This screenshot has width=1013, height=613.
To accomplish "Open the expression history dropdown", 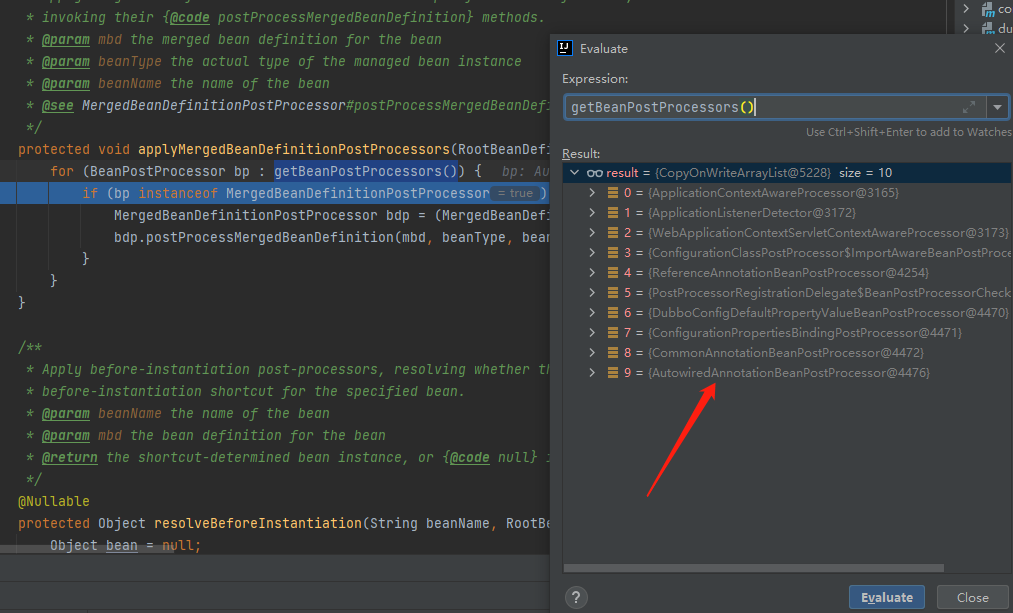I will point(997,107).
